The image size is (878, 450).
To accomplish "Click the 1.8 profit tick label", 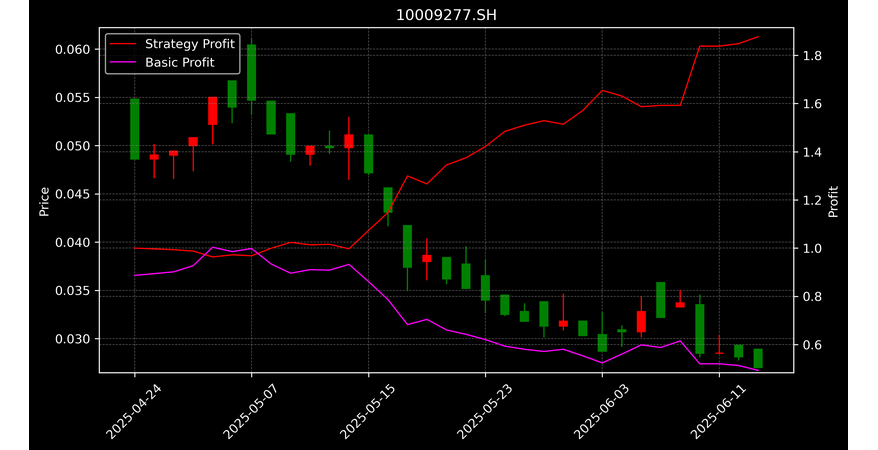I will 810,56.
